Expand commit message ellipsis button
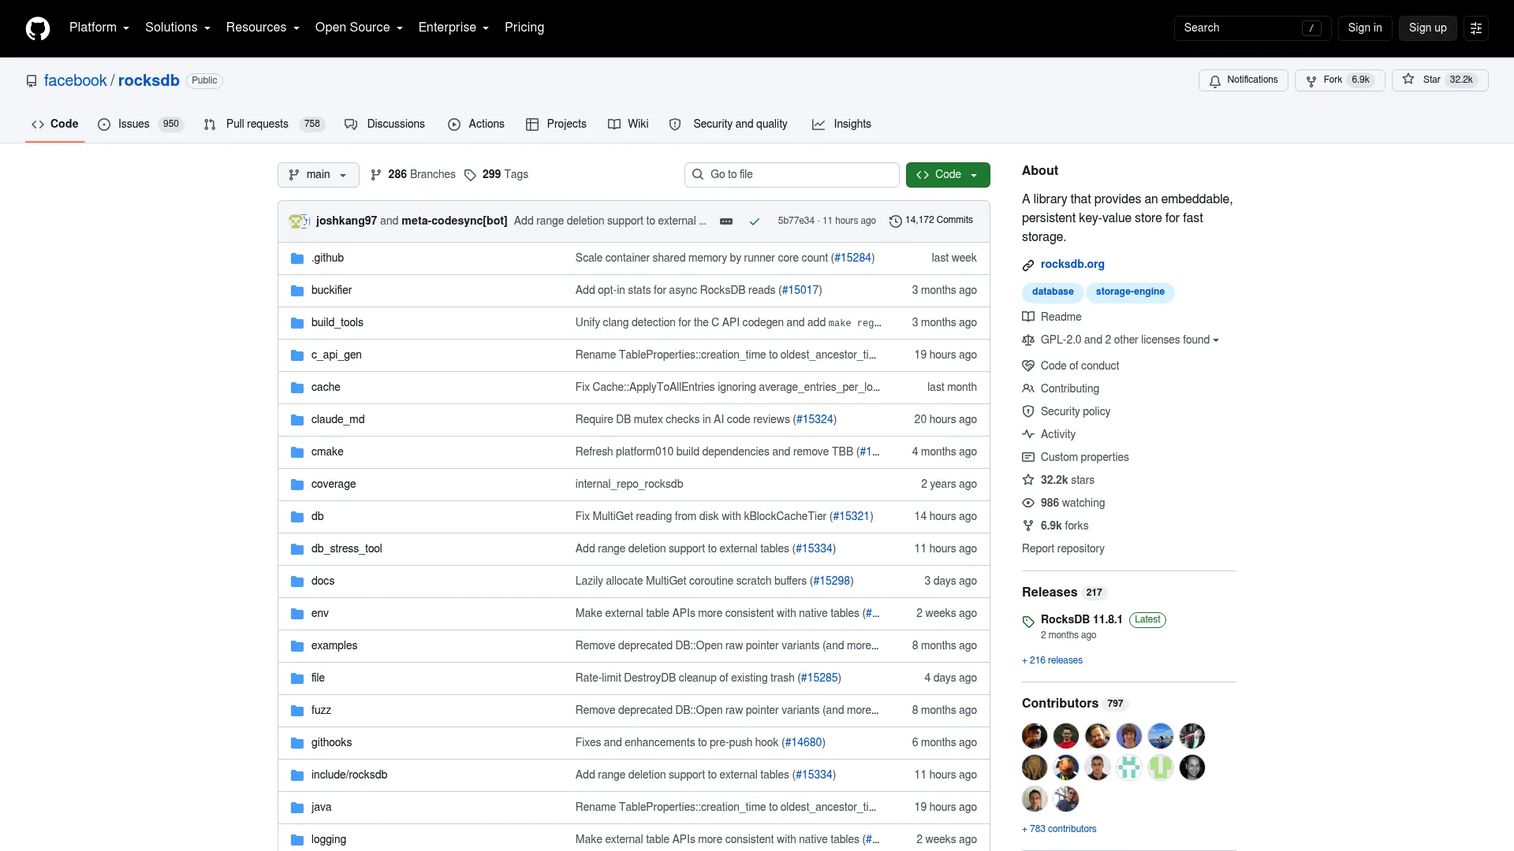 [x=726, y=221]
